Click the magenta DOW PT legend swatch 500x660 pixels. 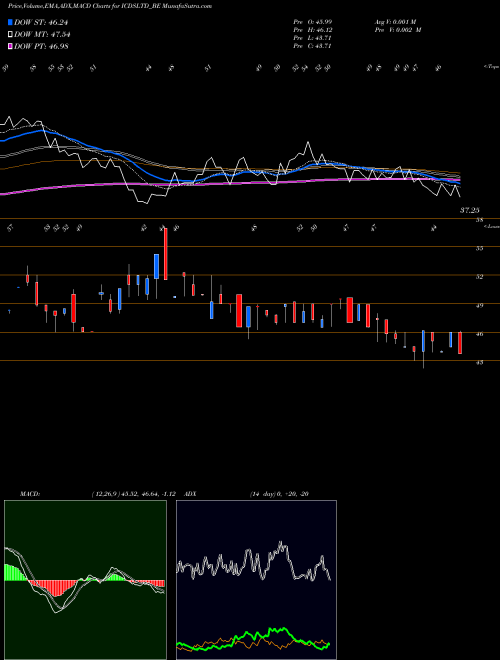10,46
